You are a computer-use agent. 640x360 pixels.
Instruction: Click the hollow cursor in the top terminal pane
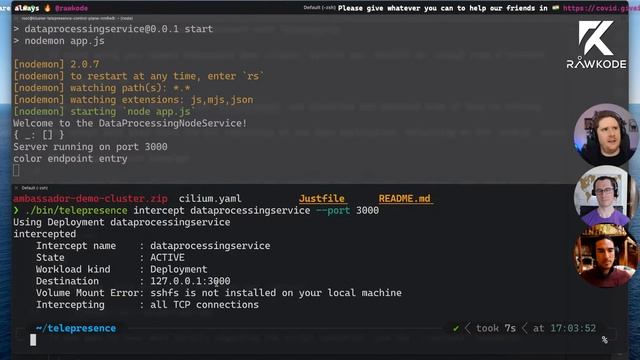click(16, 170)
